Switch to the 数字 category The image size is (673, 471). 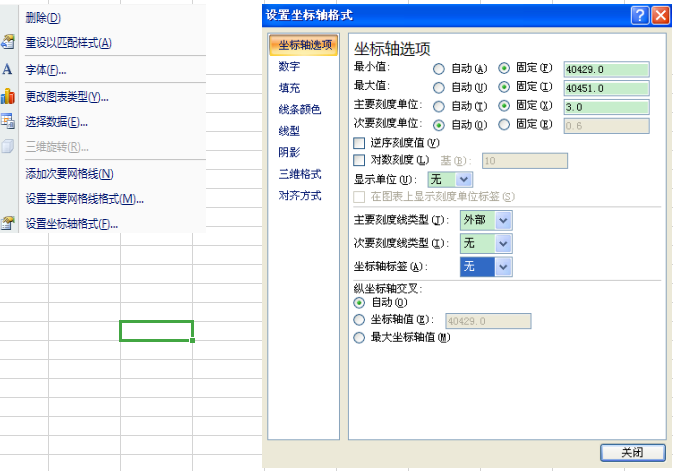[289, 66]
